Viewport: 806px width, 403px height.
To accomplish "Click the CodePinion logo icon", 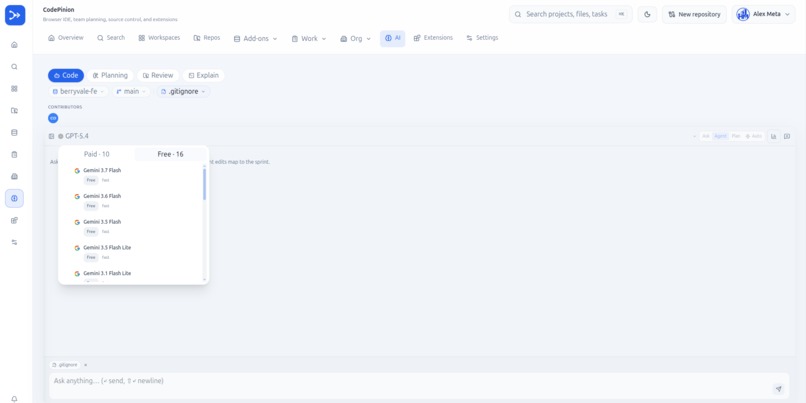I will (x=15, y=15).
